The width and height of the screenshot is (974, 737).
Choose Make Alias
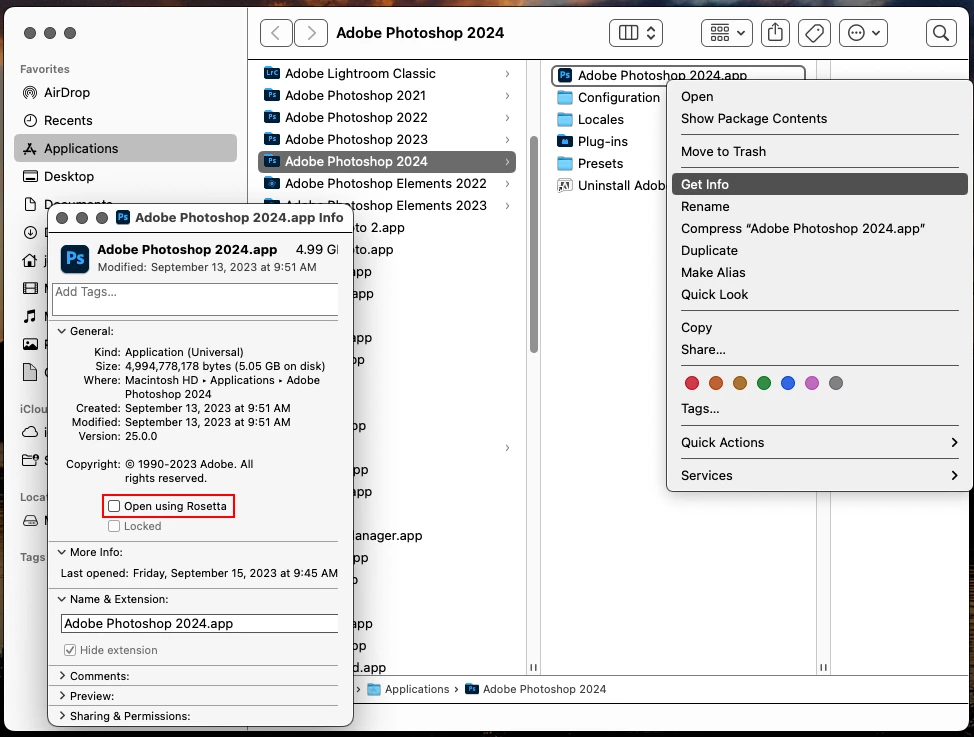(x=819, y=273)
